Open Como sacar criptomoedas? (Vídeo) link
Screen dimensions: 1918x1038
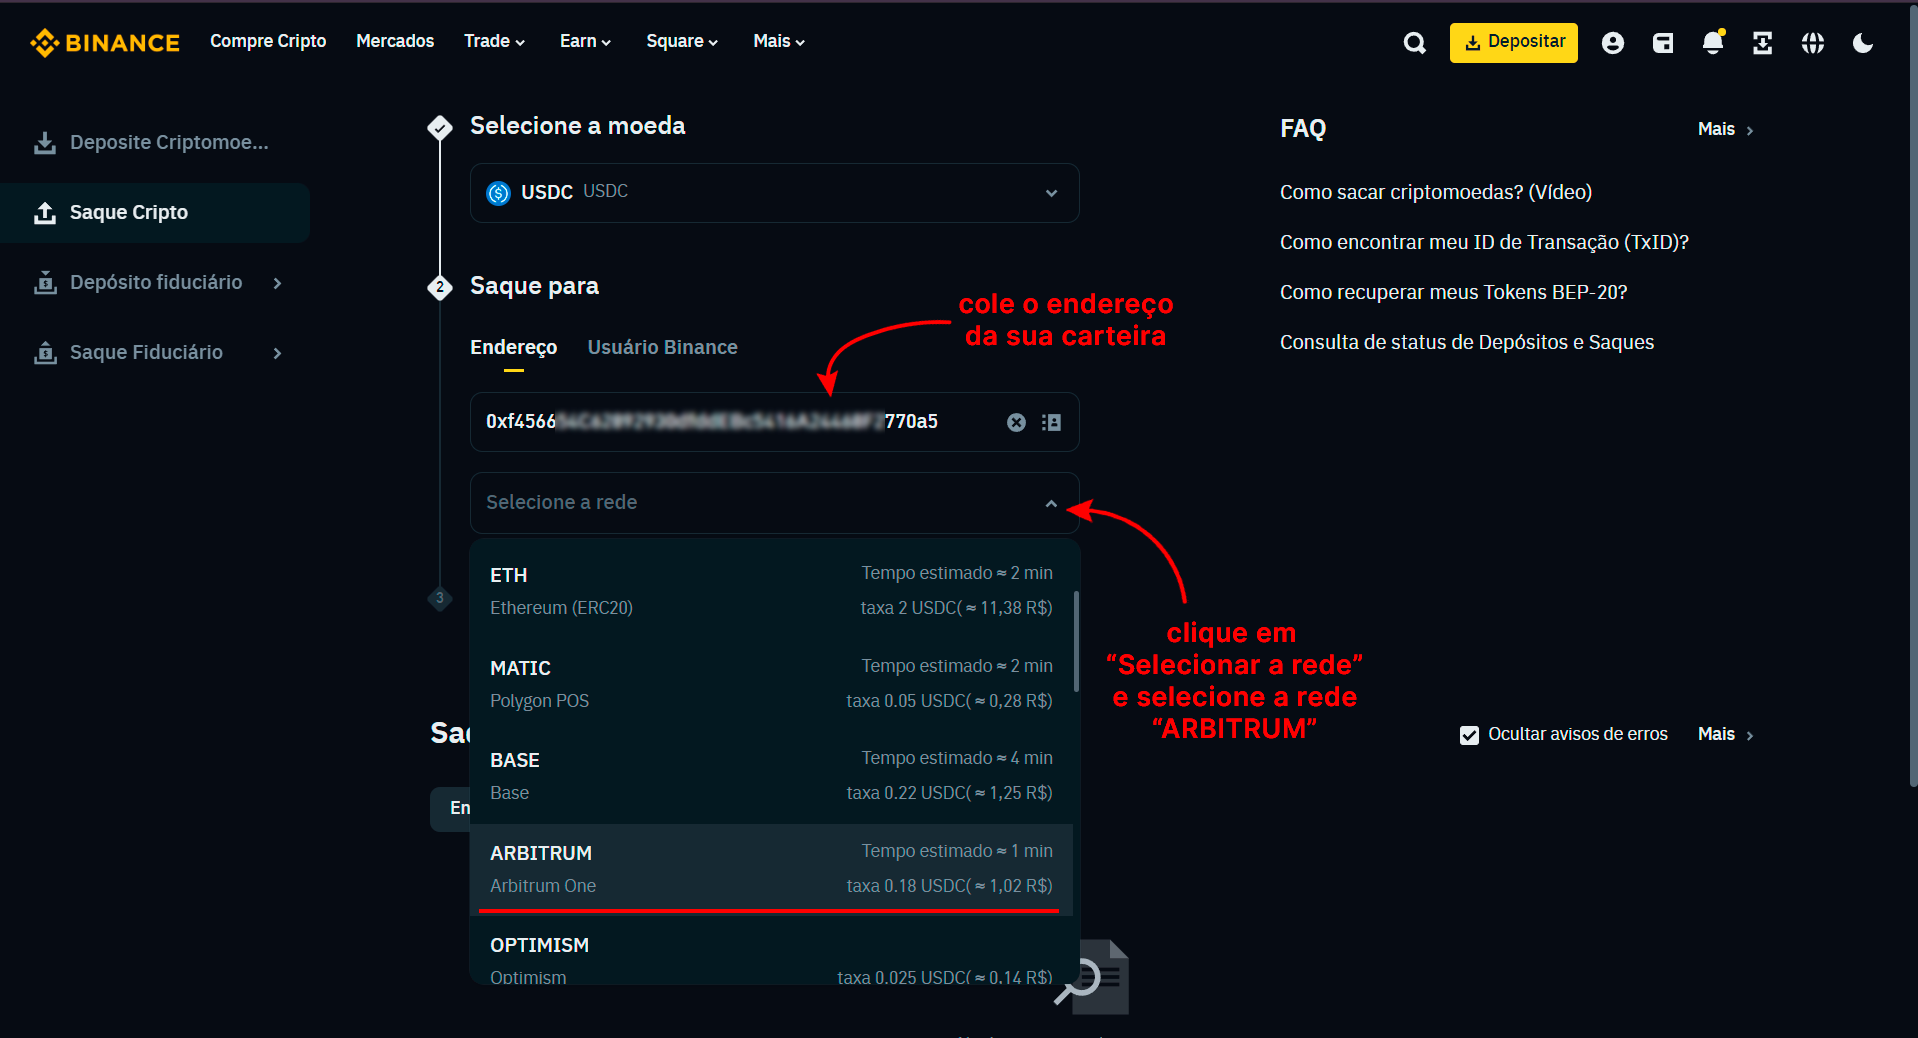(1436, 192)
